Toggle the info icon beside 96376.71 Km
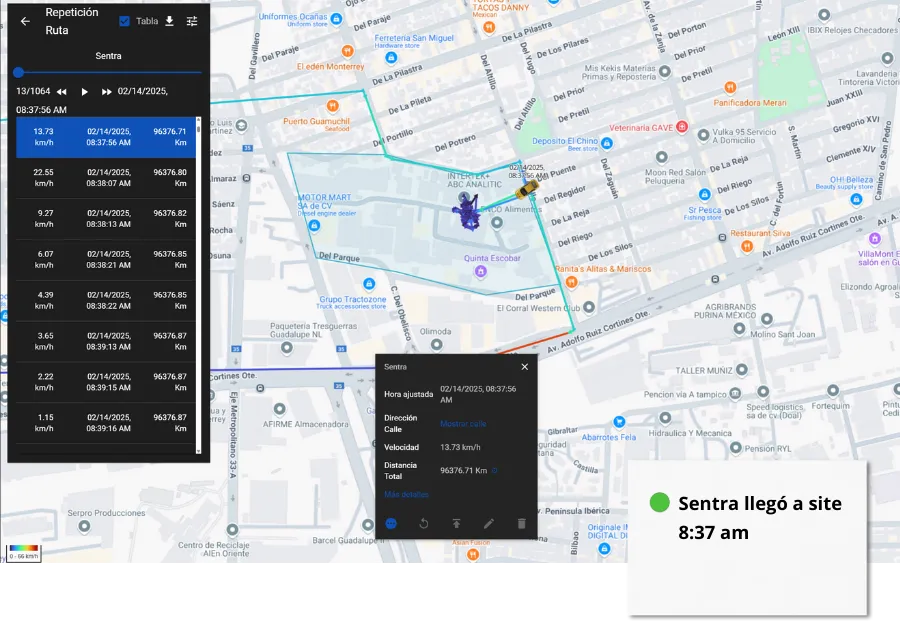The width and height of the screenshot is (900, 643). 494,470
